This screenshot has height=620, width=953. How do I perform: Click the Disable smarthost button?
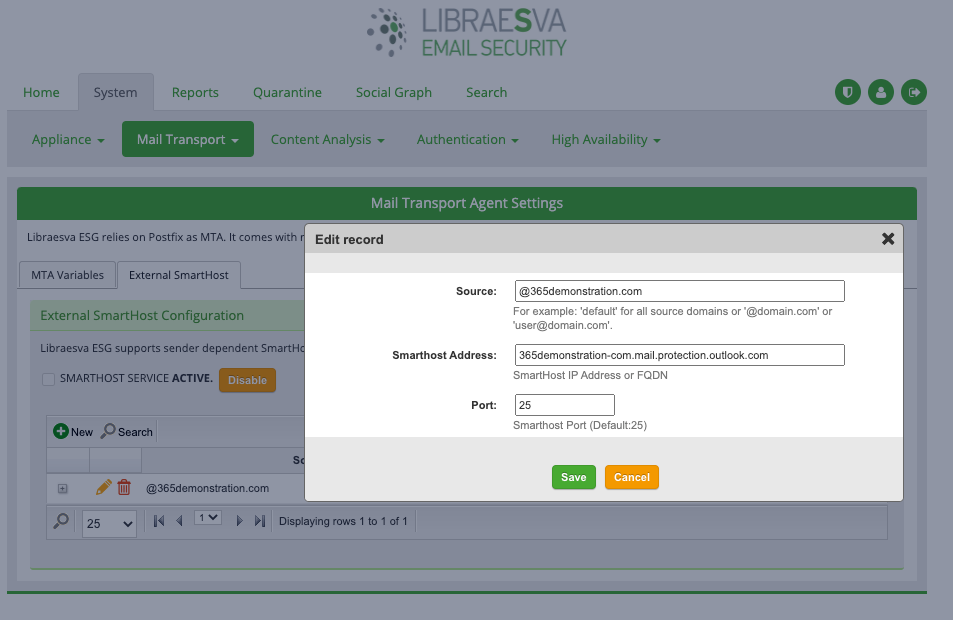(247, 380)
